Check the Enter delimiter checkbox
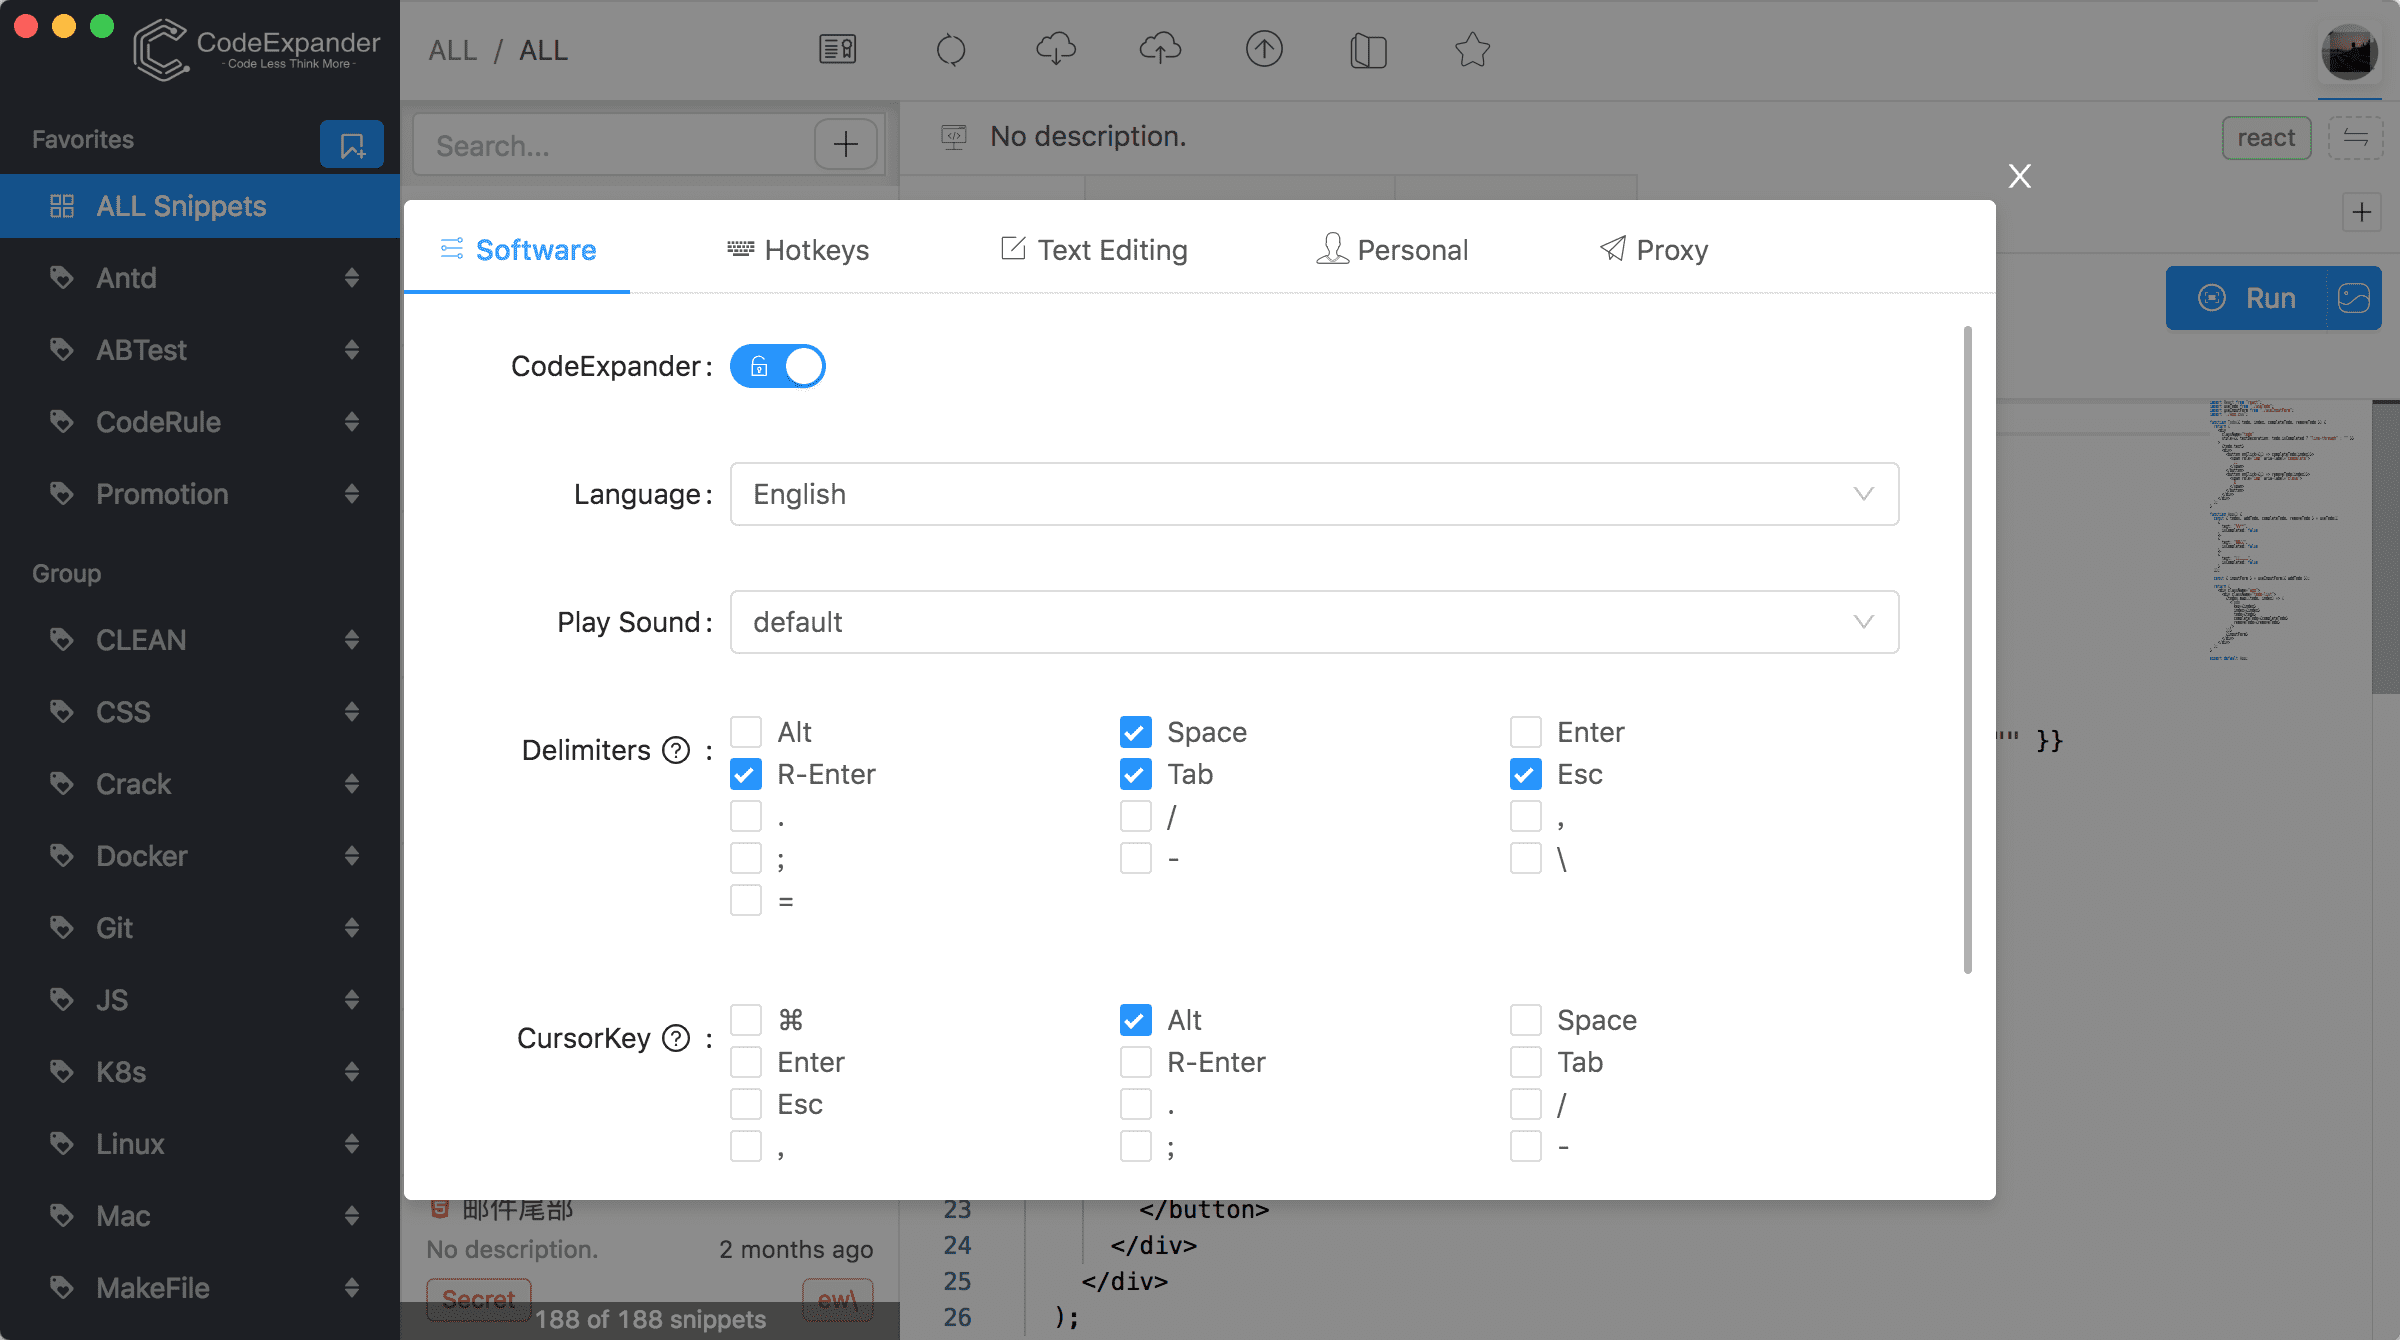The width and height of the screenshot is (2400, 1340). click(1526, 732)
